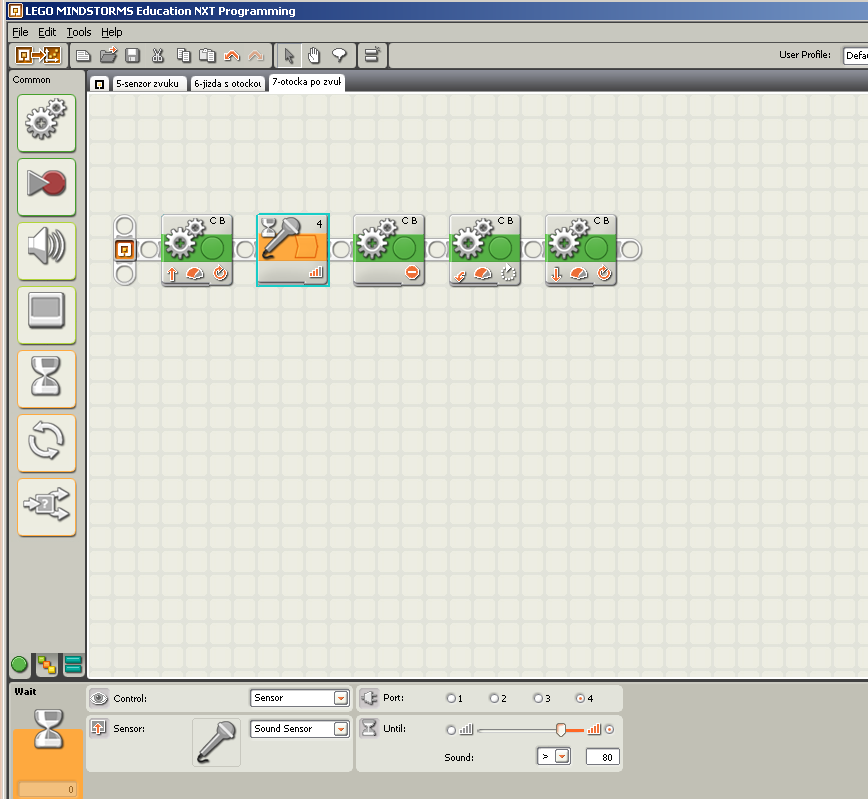Pick the Loop block from the palette

coord(46,443)
